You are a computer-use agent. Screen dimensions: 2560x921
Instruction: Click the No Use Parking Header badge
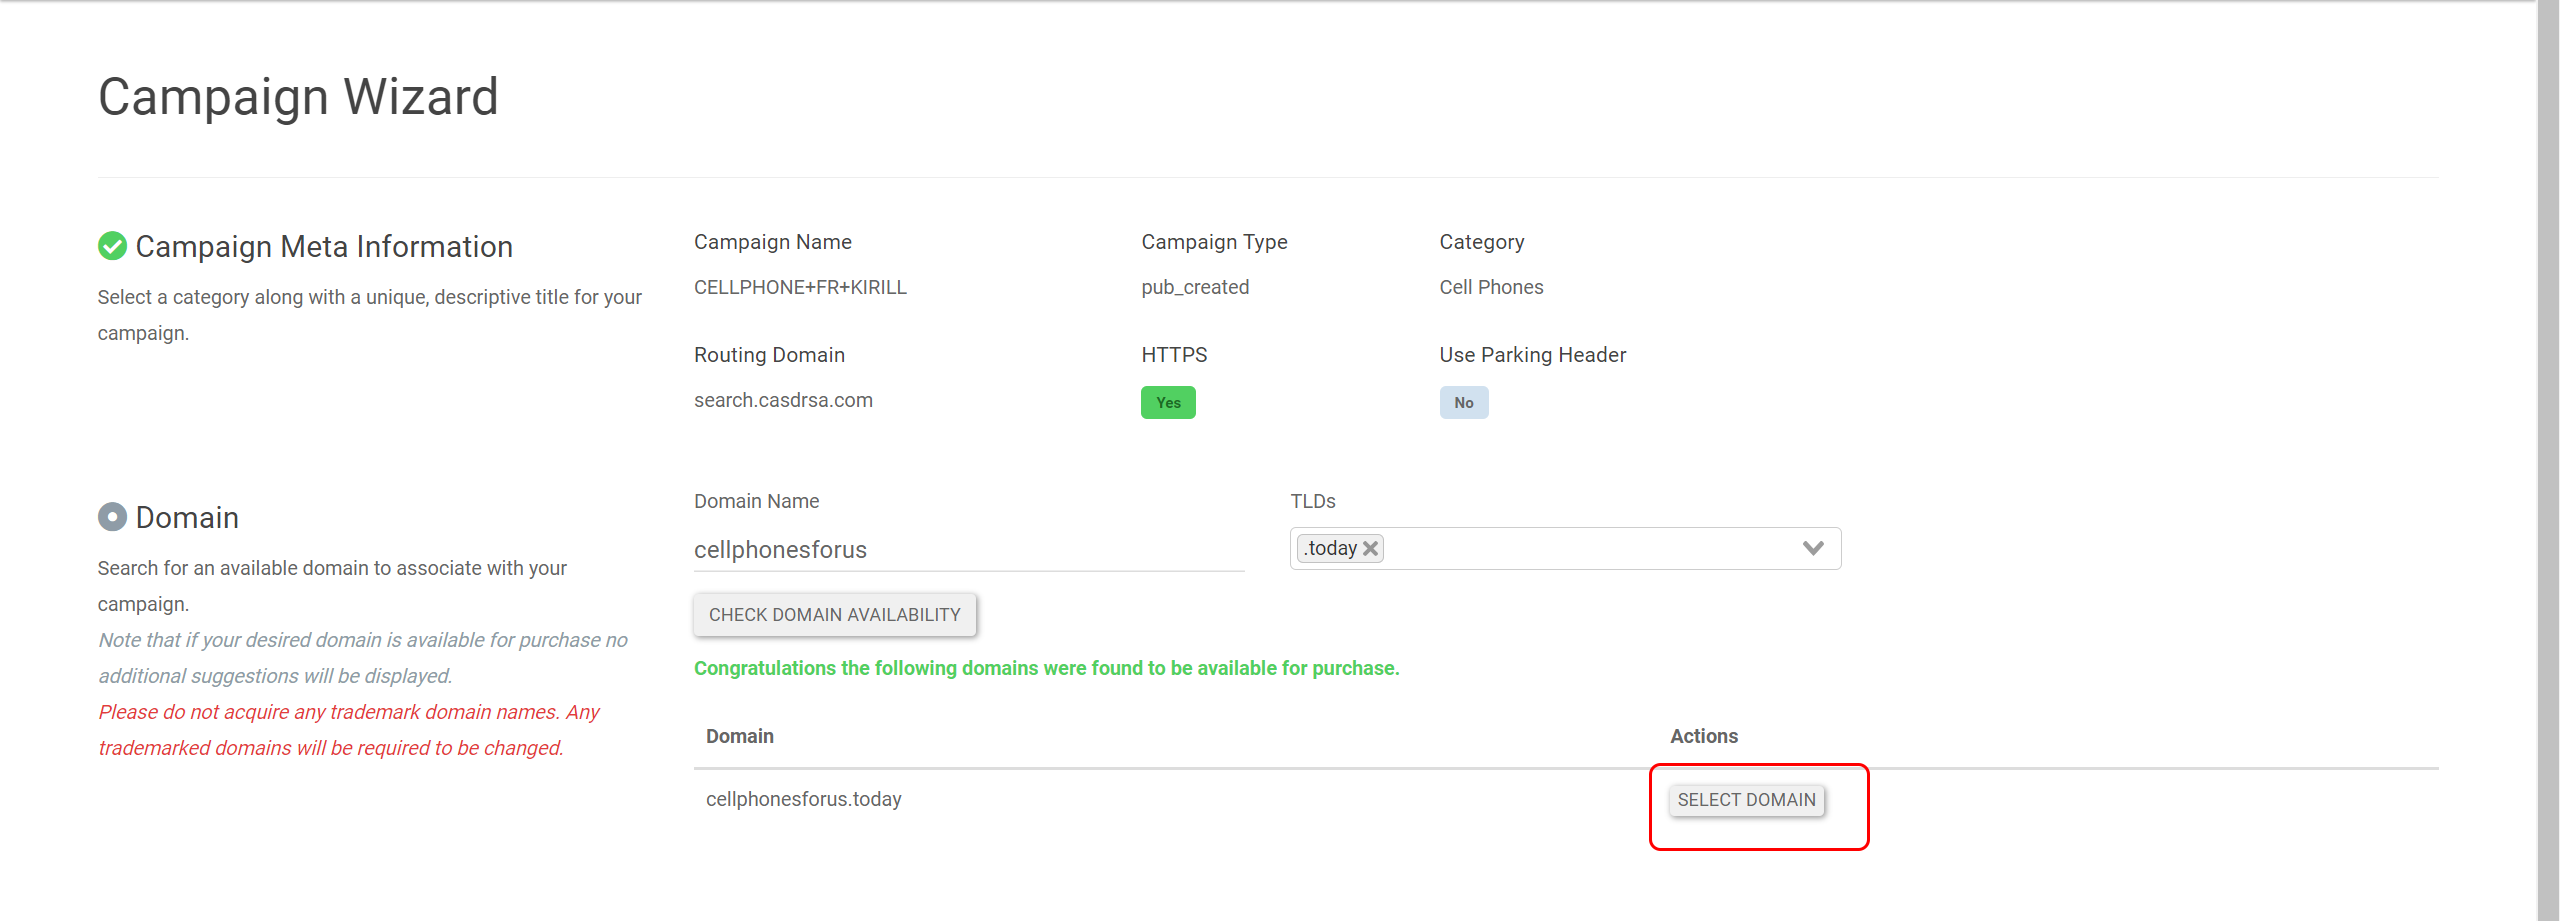click(x=1463, y=403)
